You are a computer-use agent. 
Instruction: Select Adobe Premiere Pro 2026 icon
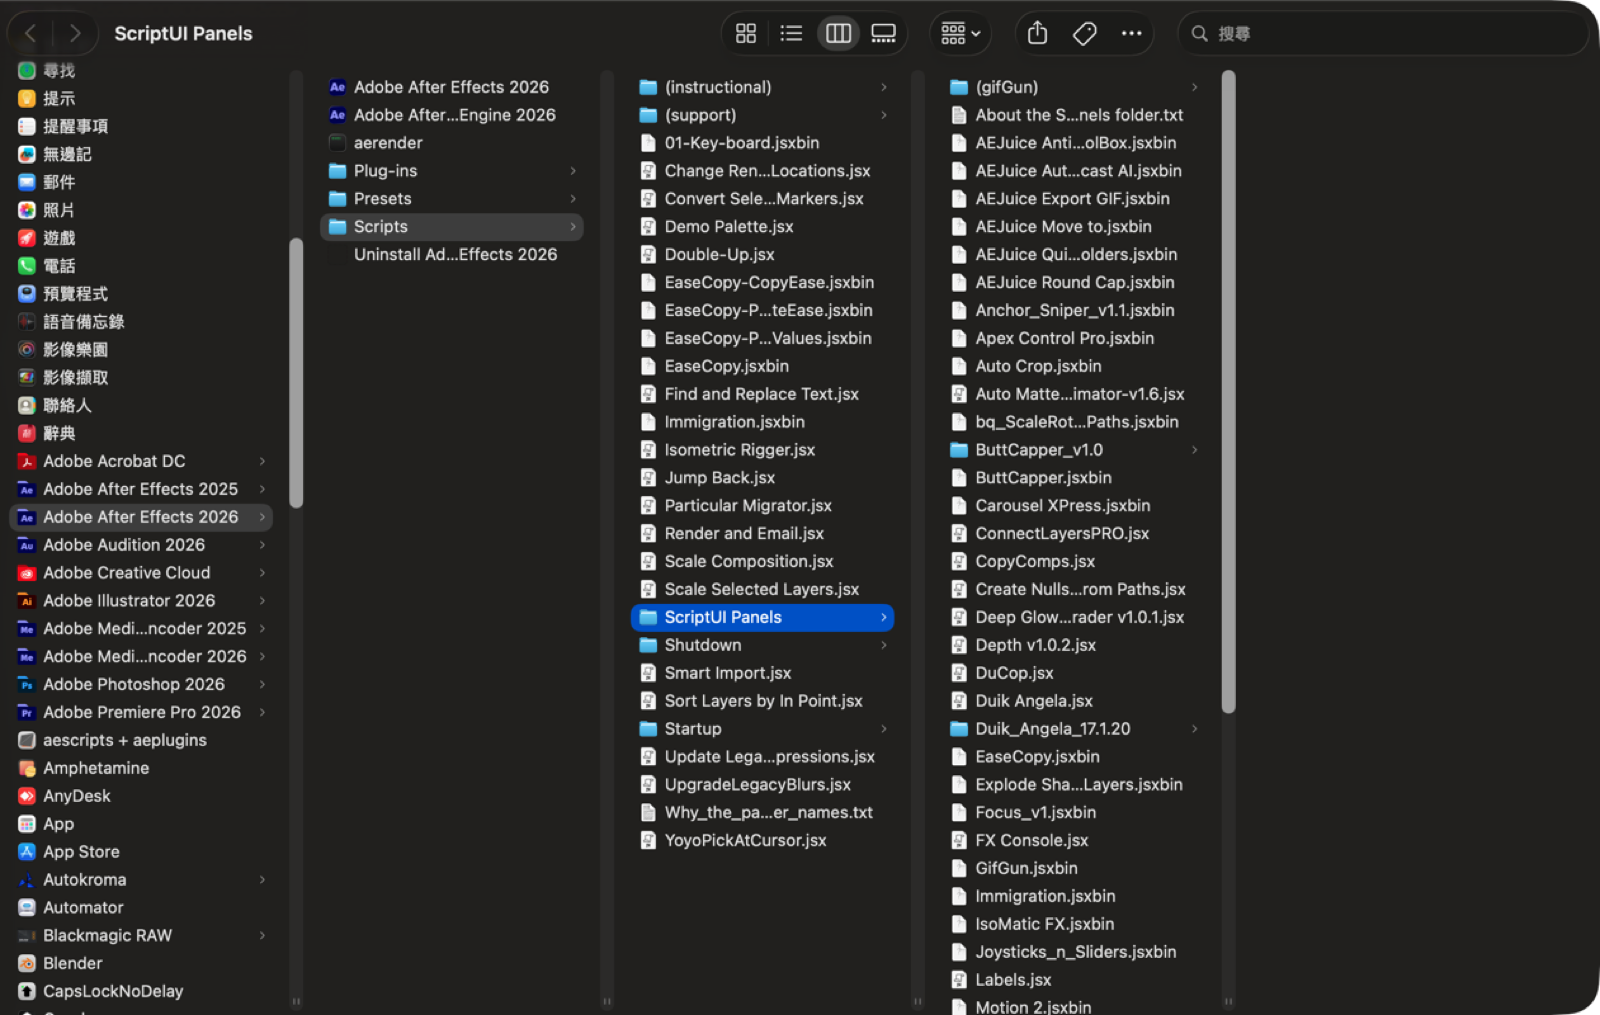pos(27,713)
